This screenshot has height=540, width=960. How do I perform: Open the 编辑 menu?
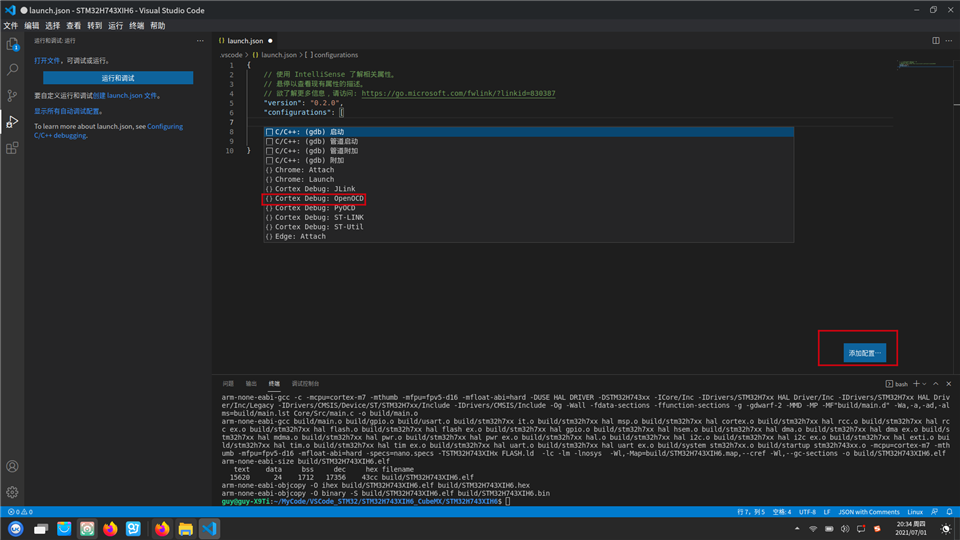(32, 26)
